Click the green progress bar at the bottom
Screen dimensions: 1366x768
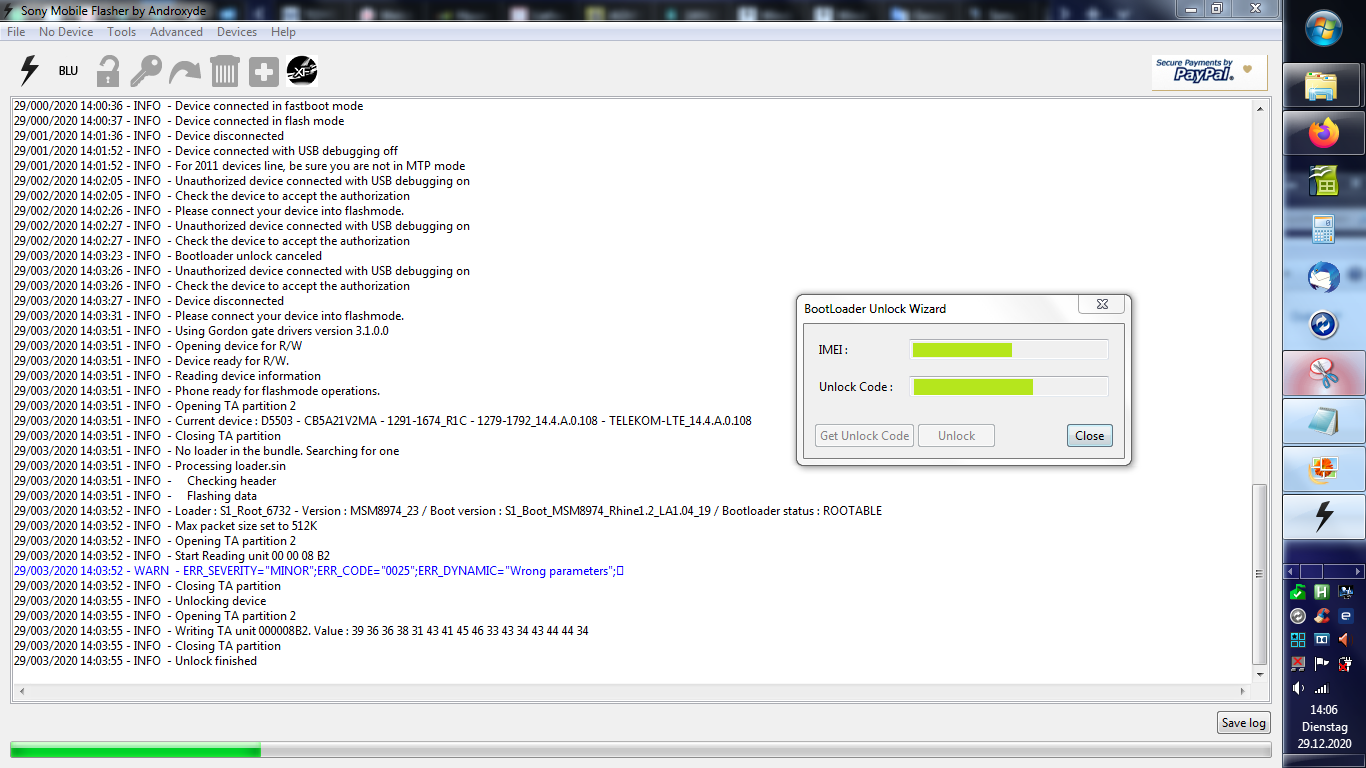pyautogui.click(x=640, y=750)
